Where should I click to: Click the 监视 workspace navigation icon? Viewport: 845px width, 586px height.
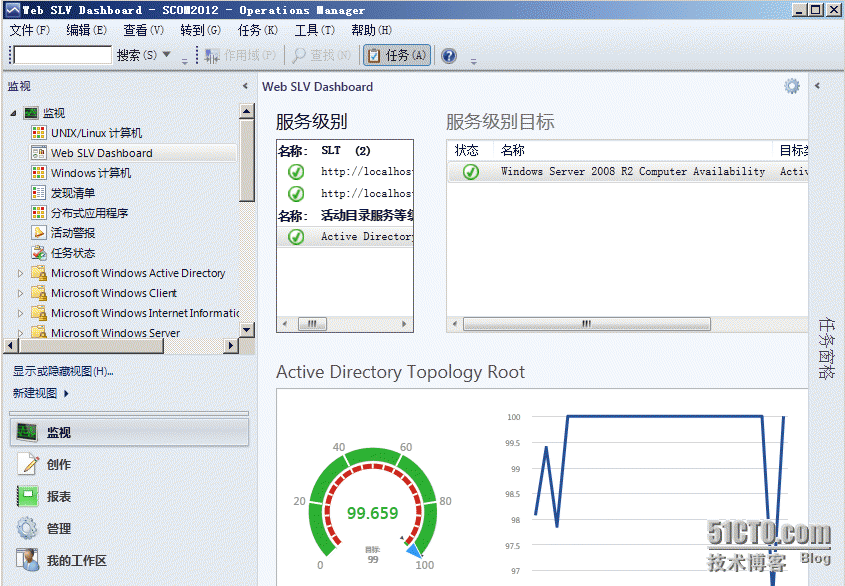[x=26, y=432]
